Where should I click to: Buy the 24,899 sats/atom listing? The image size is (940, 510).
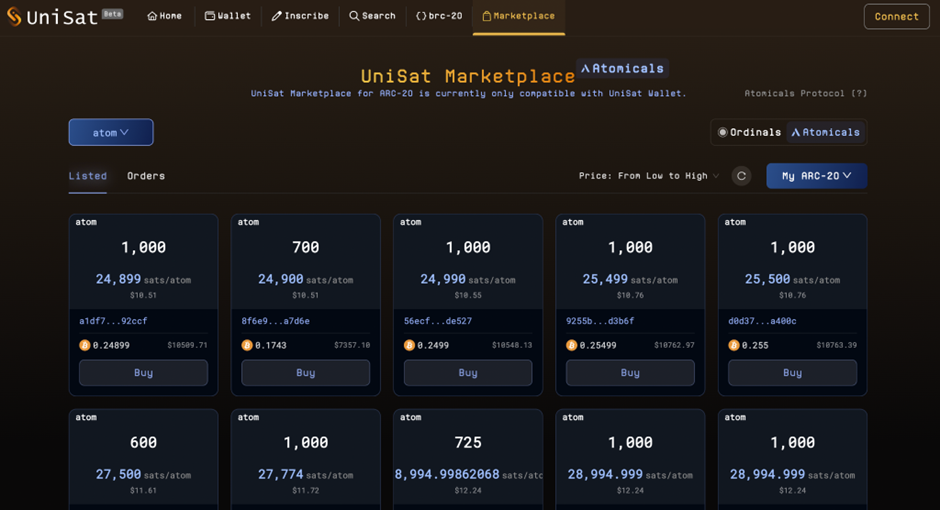143,373
